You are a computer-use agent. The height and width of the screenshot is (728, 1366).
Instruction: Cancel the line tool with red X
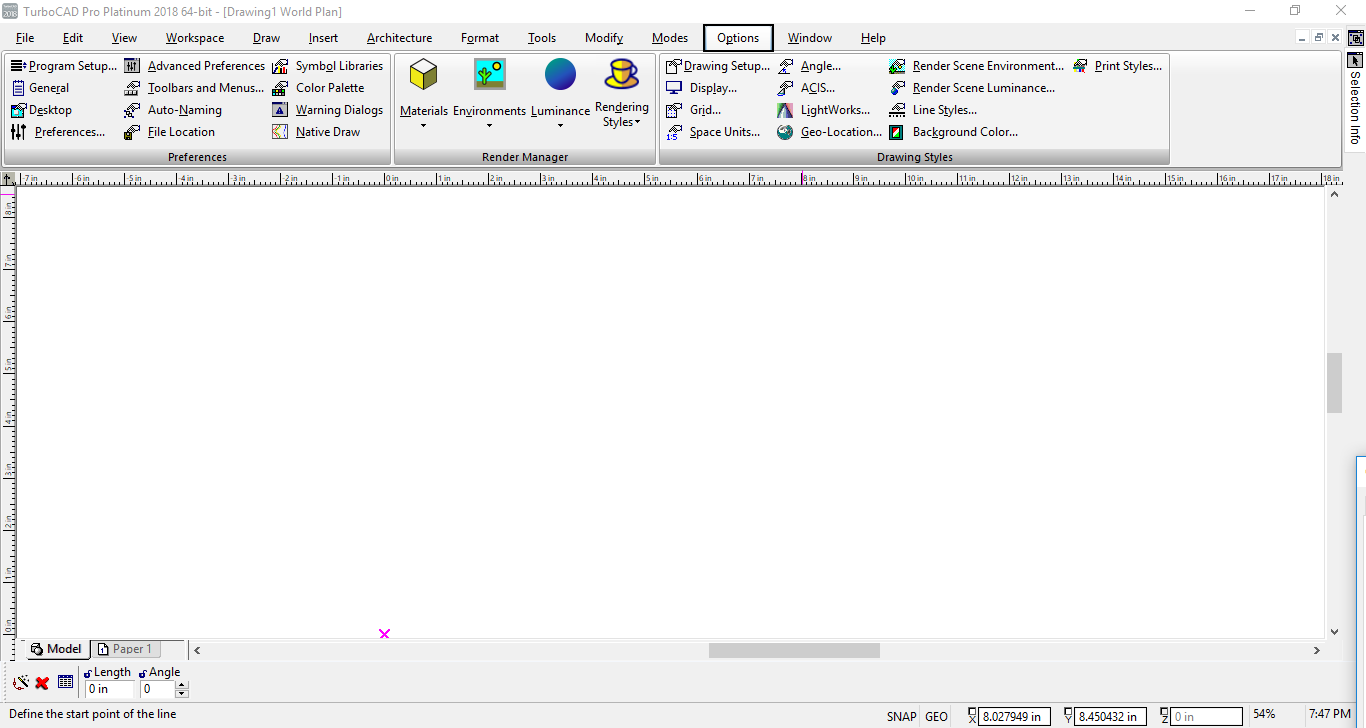click(x=42, y=683)
